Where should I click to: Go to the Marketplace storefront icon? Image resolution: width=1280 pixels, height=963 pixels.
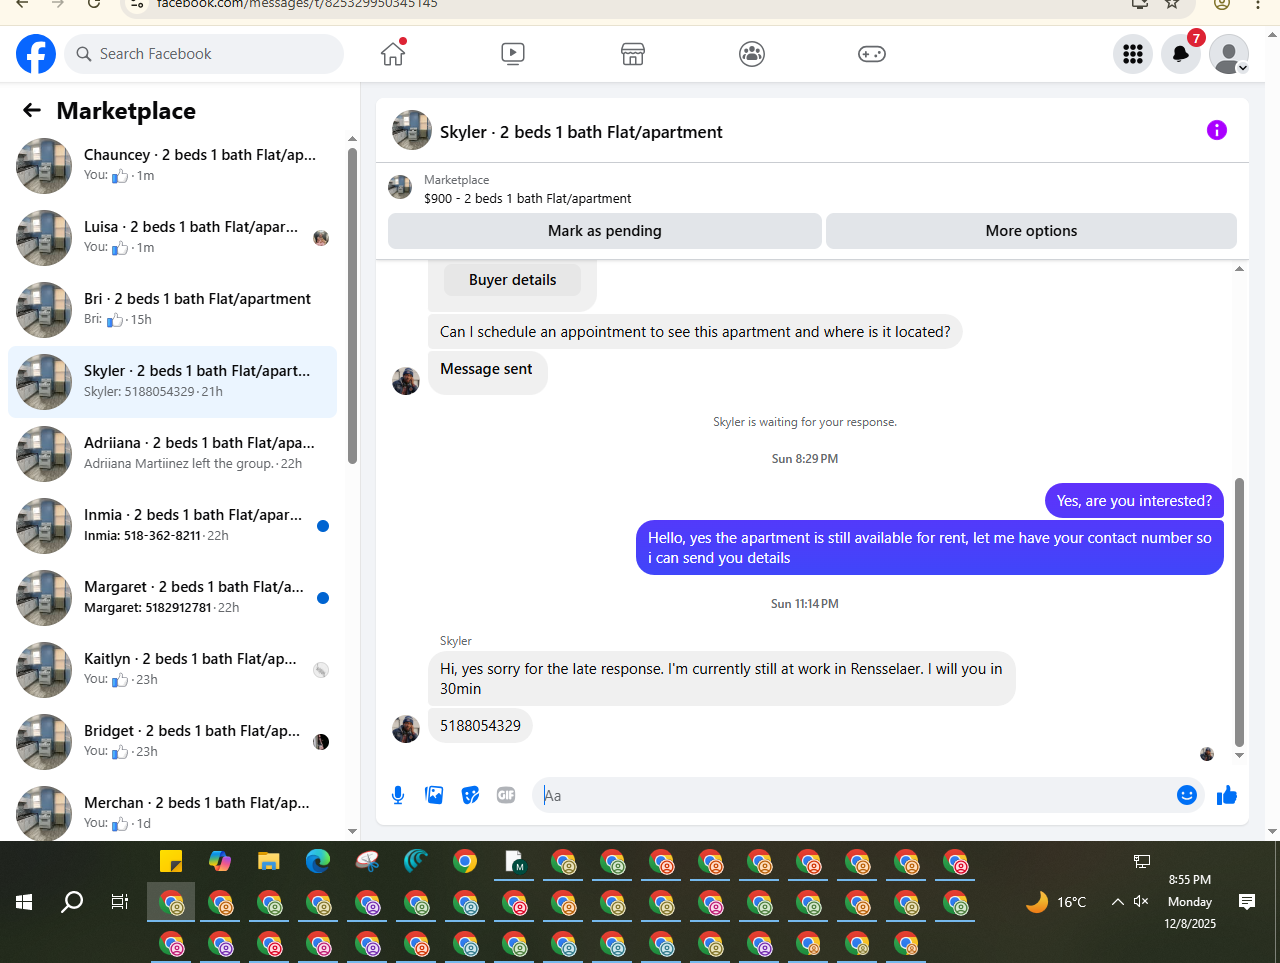[x=633, y=54]
